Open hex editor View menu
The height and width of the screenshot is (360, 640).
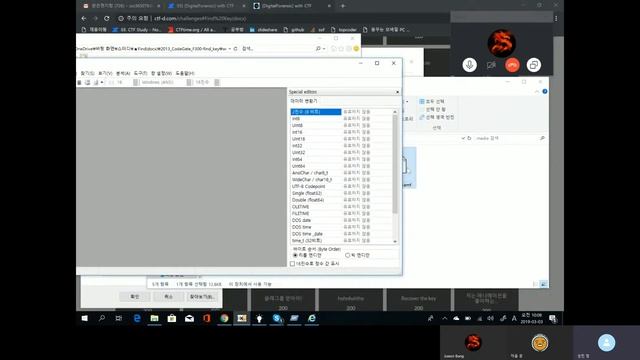(105, 73)
